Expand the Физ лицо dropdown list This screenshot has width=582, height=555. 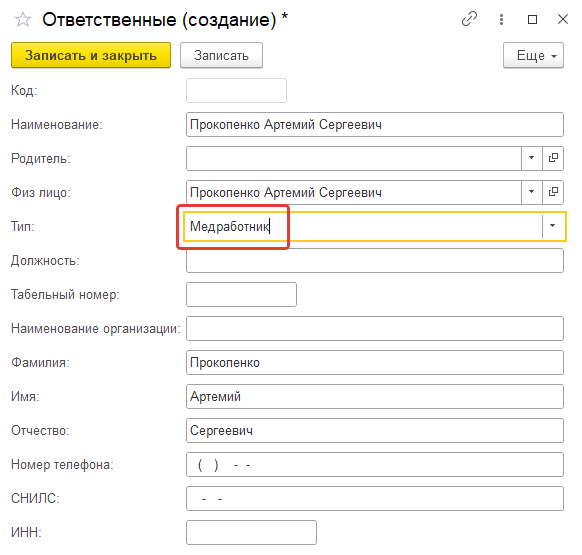click(532, 192)
